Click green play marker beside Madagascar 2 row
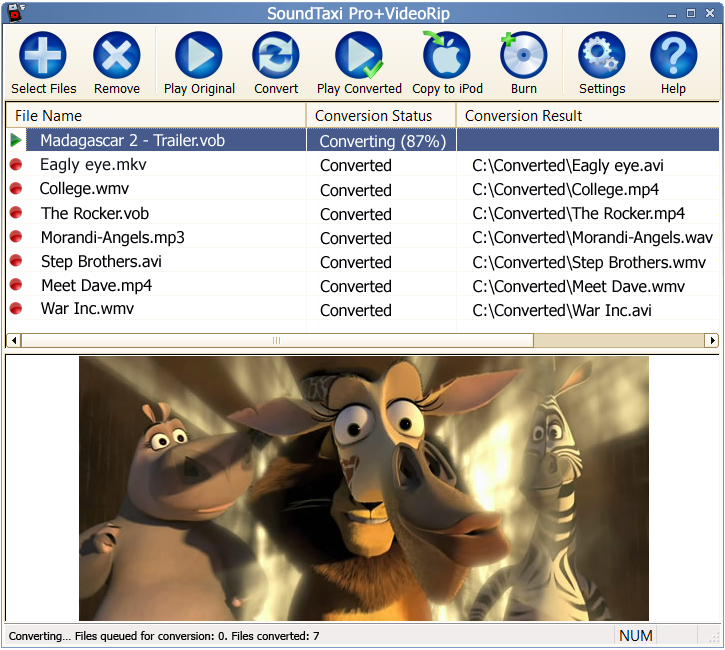 point(16,140)
